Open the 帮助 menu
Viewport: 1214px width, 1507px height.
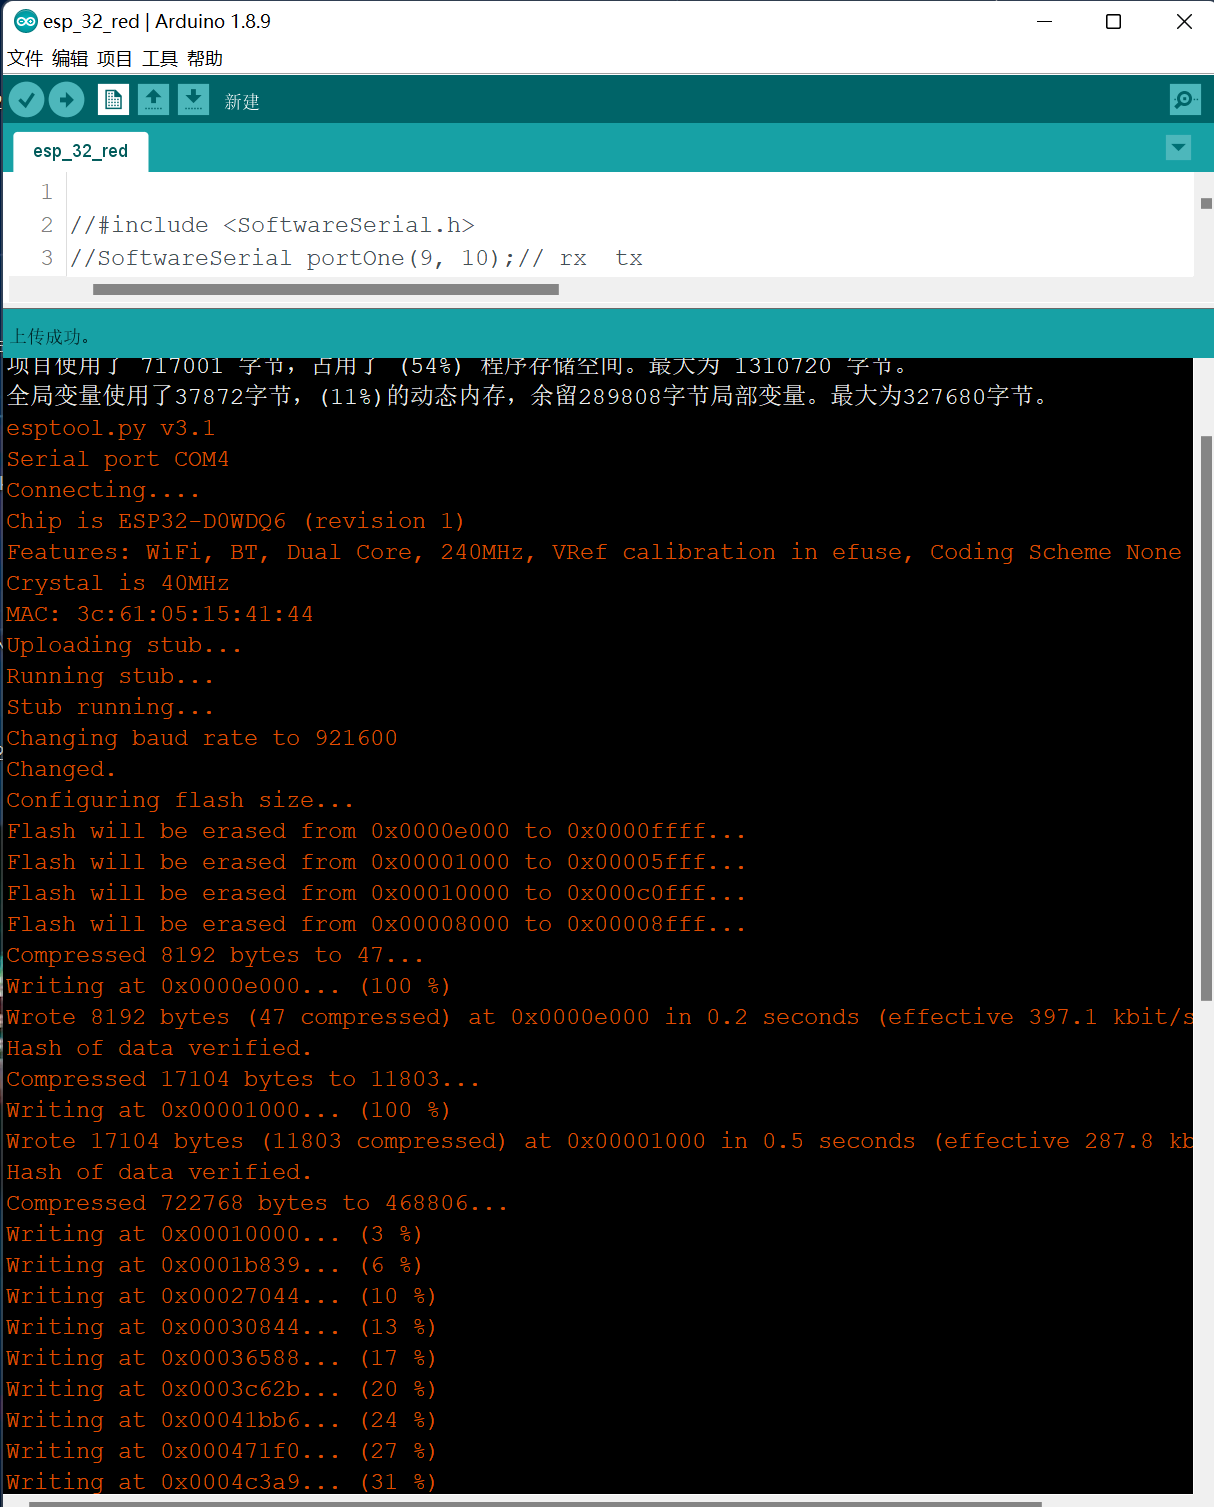205,59
